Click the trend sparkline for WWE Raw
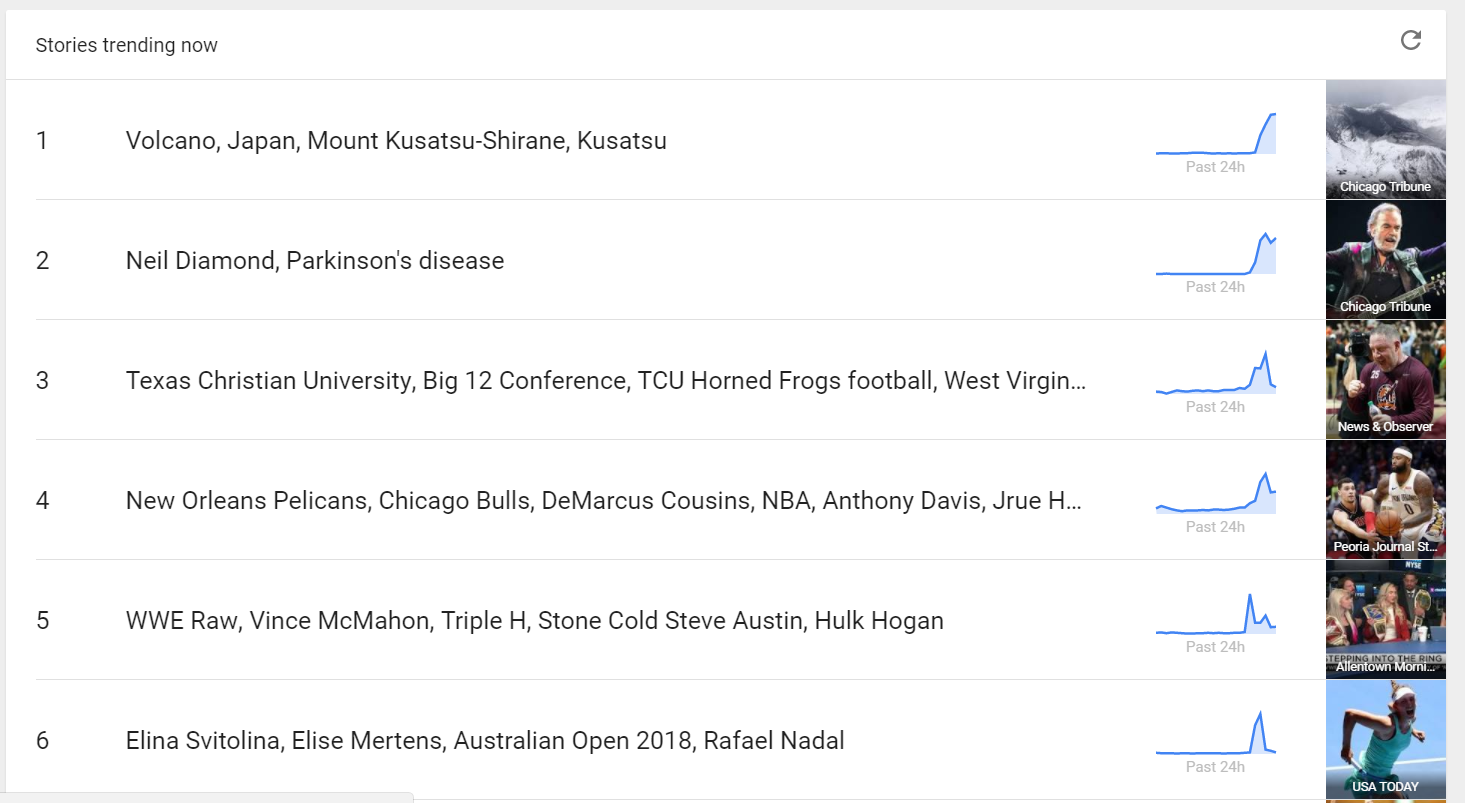The height and width of the screenshot is (803, 1465). point(1215,616)
